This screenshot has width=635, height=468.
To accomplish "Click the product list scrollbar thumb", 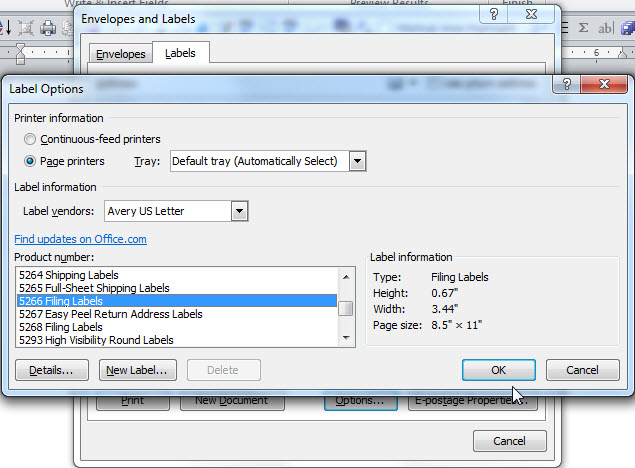I will (346, 308).
